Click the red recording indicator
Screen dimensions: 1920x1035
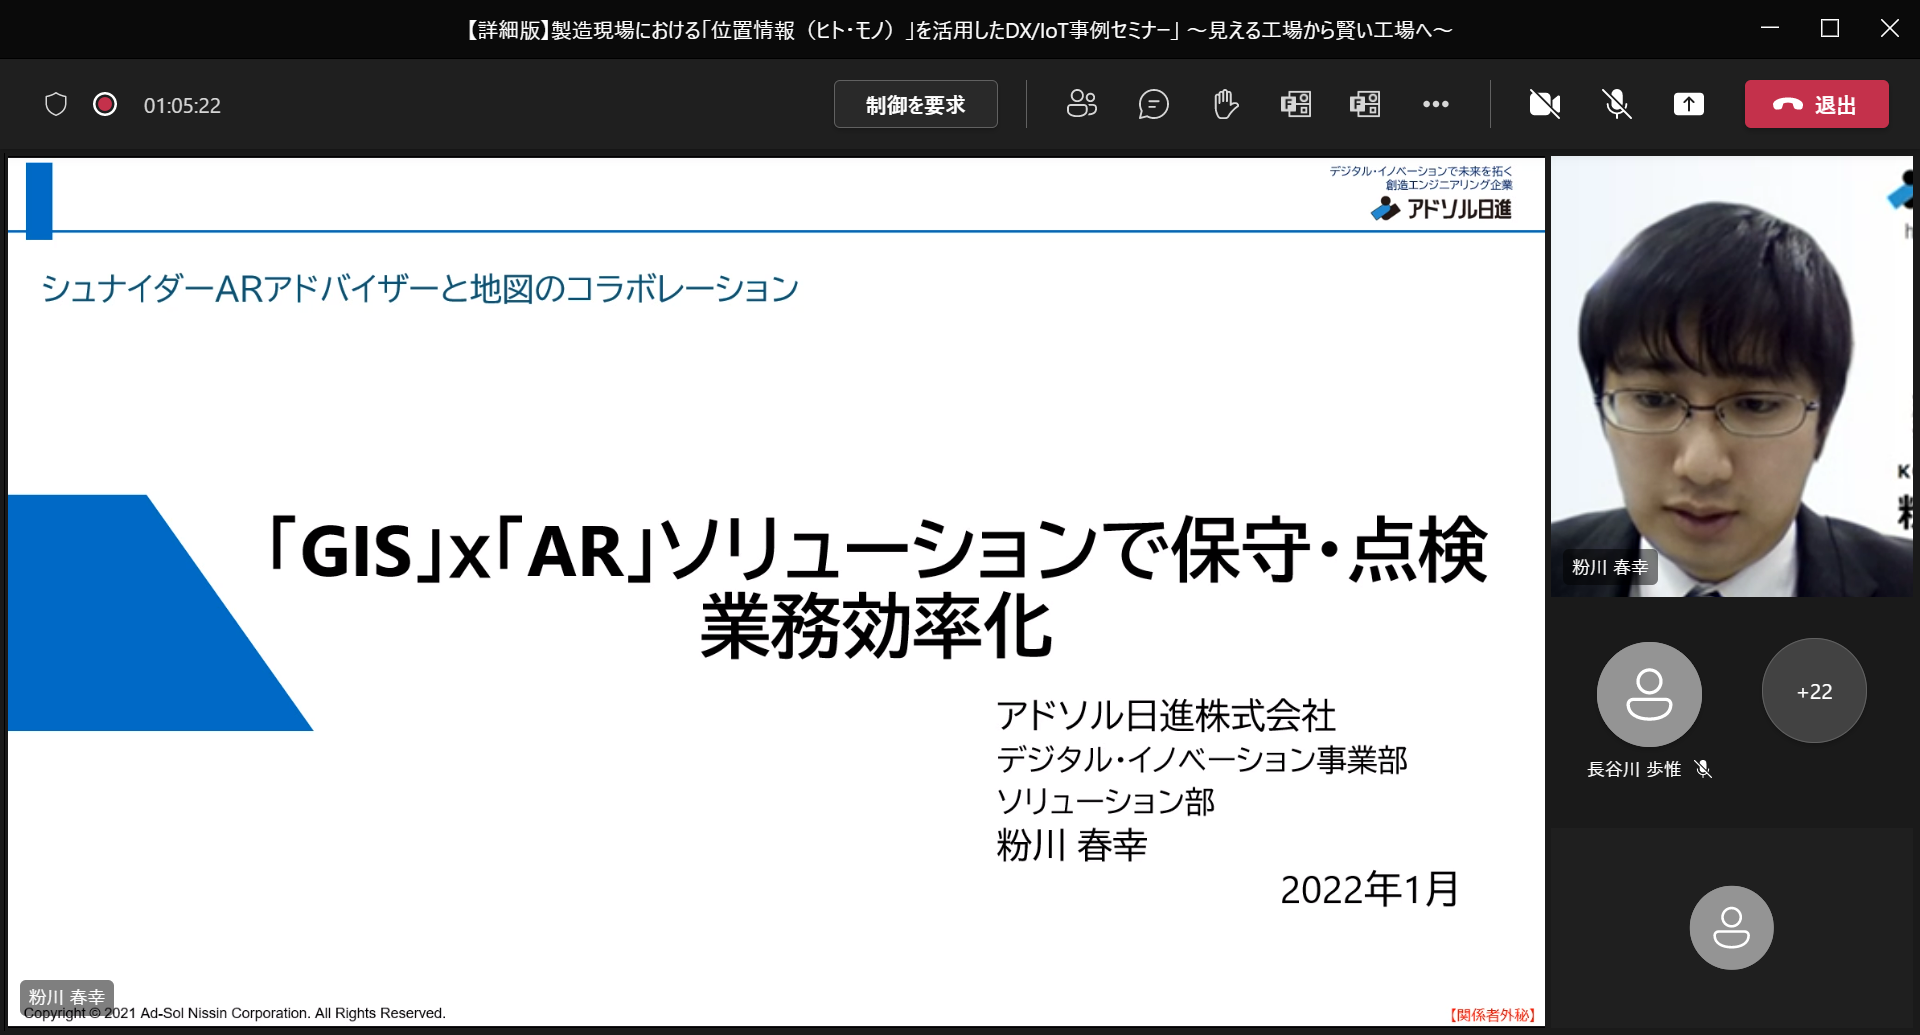[105, 104]
